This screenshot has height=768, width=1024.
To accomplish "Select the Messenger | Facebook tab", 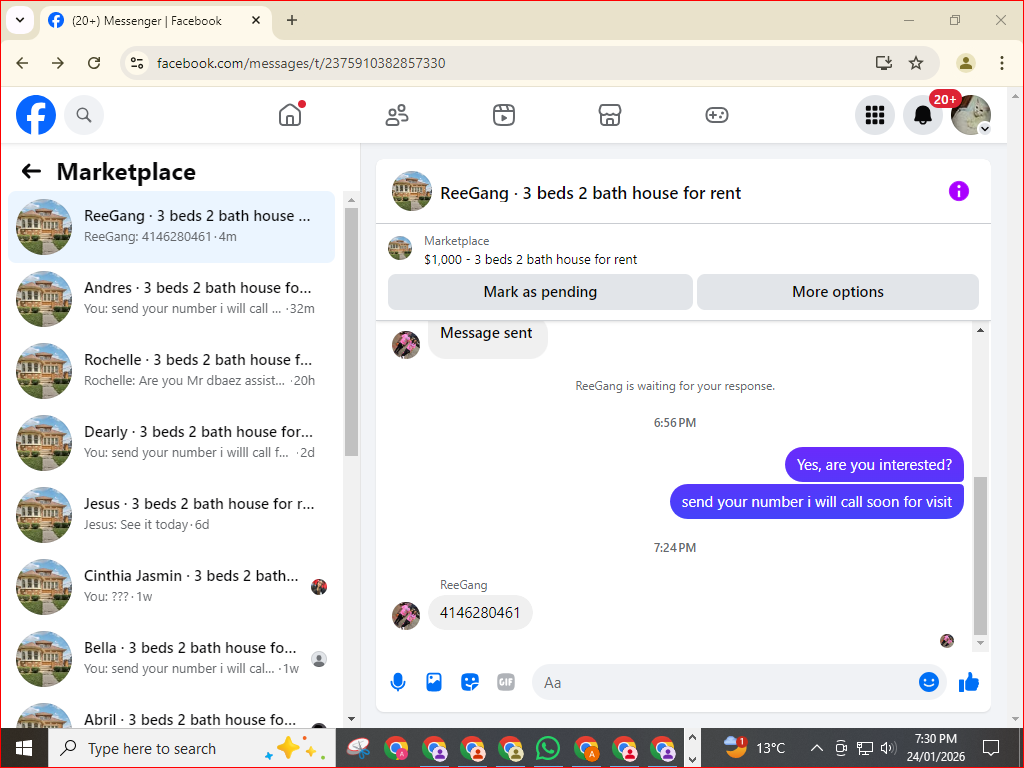I will click(155, 20).
